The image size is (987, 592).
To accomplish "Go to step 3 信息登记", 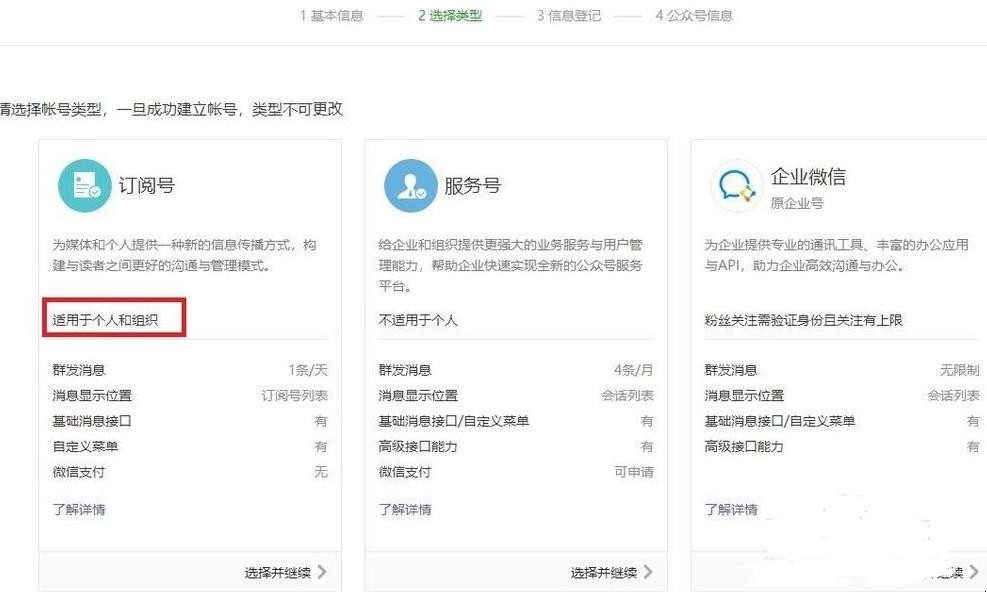I will pos(569,16).
